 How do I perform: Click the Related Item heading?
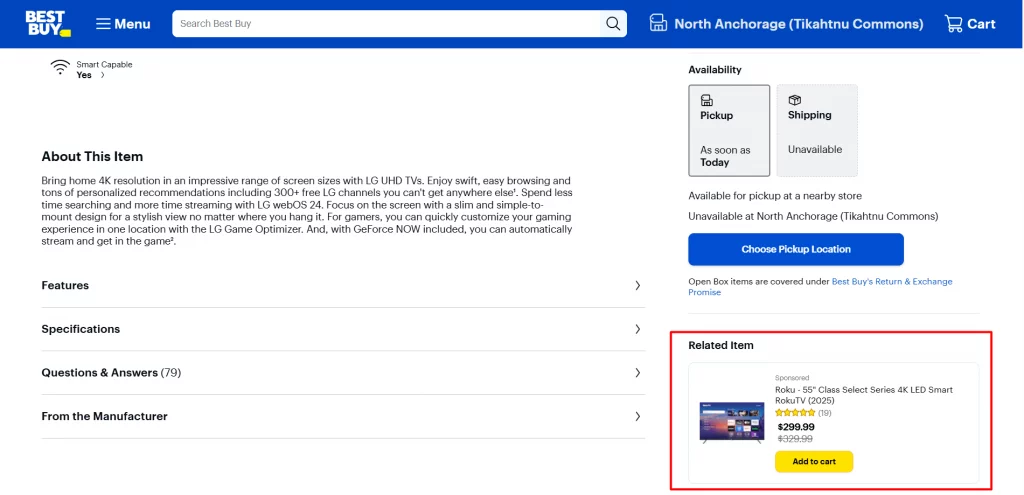(721, 345)
